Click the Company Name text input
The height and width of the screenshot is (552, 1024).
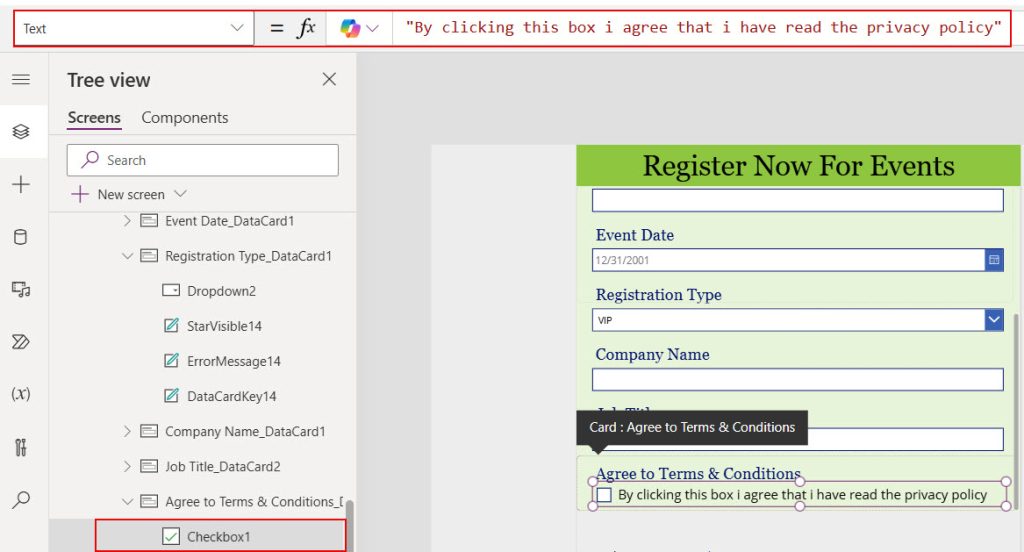[797, 380]
